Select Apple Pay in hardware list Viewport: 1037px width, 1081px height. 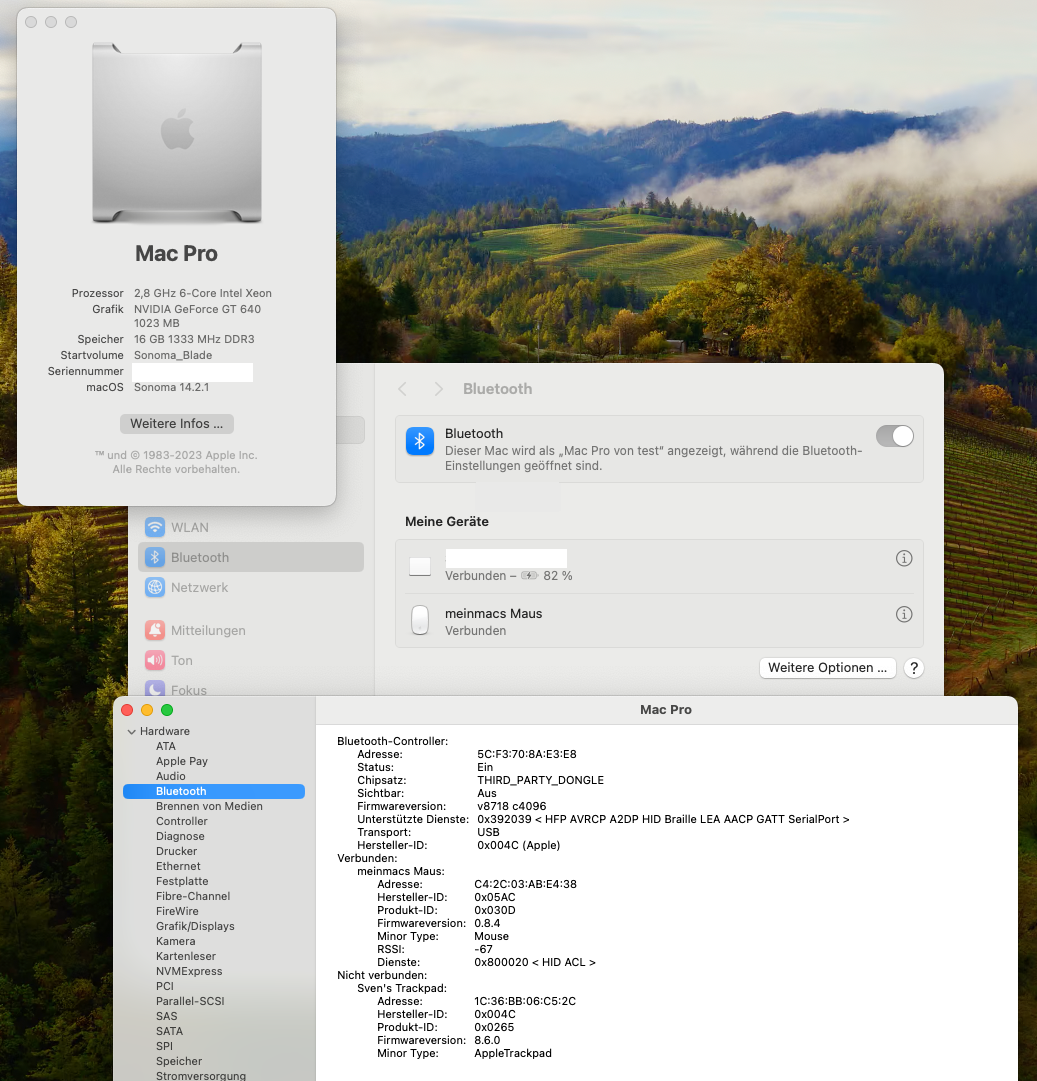182,761
